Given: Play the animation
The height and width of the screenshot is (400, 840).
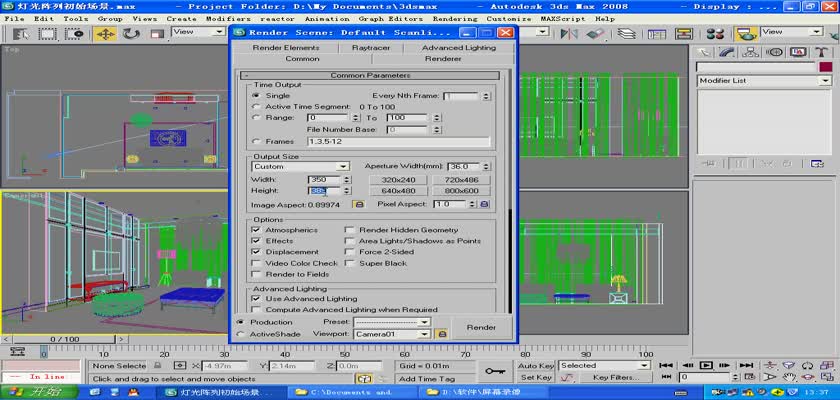Looking at the screenshot, I should coord(706,365).
